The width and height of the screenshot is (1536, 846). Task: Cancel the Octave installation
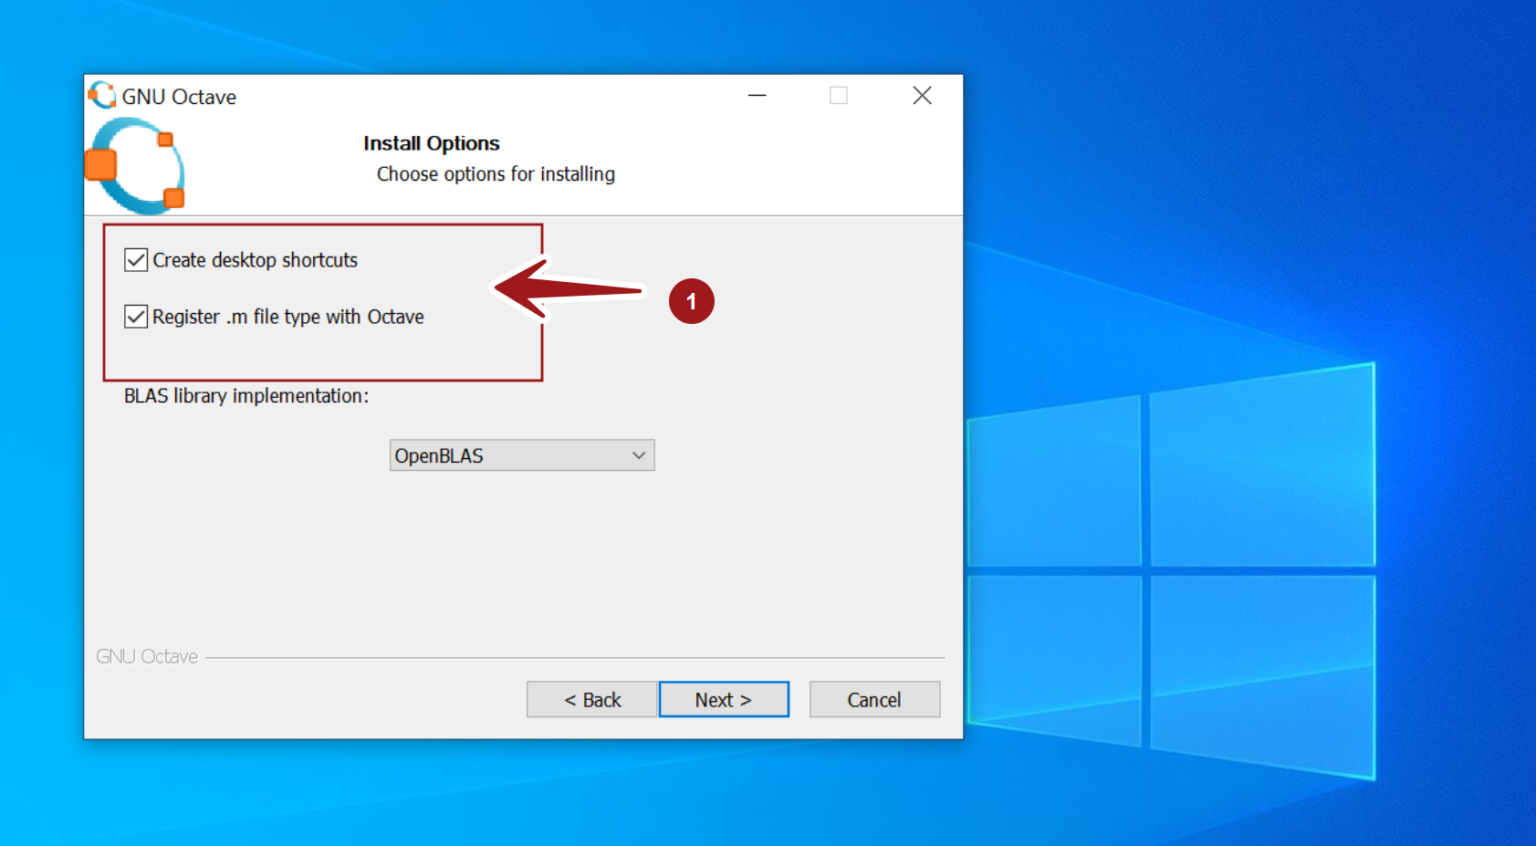[x=873, y=699]
